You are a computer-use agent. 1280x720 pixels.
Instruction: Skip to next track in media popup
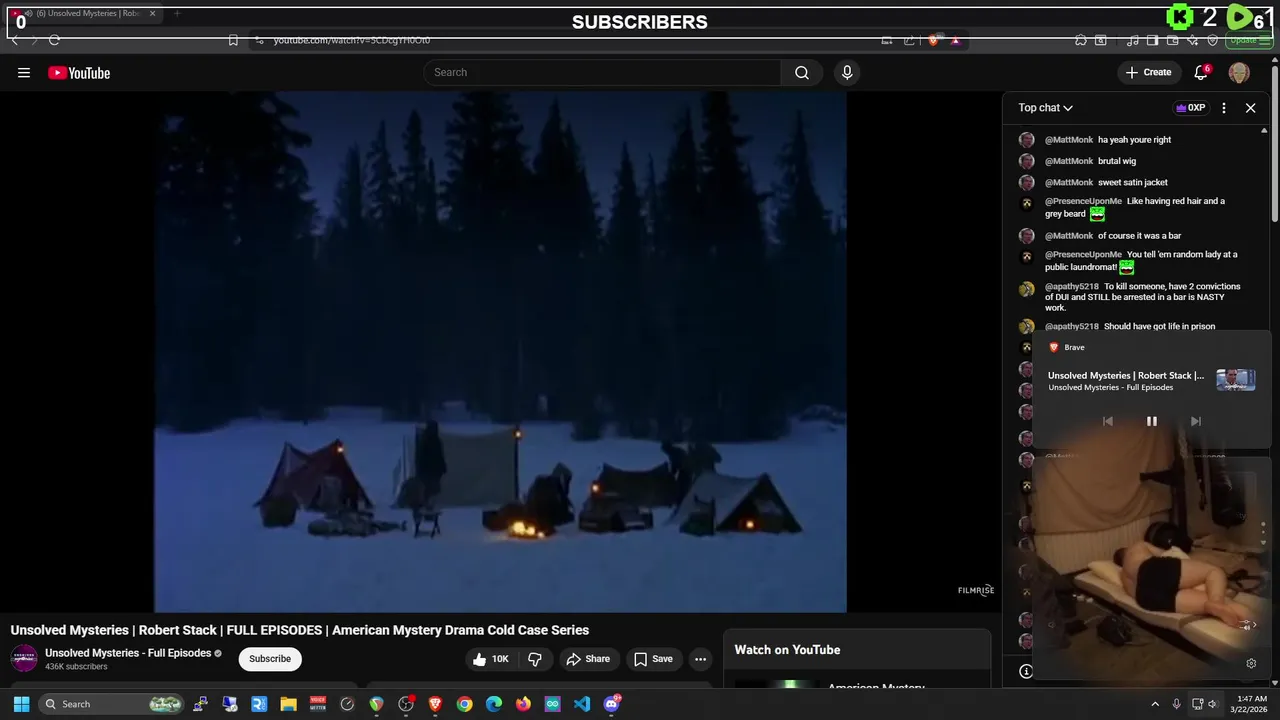(x=1195, y=421)
